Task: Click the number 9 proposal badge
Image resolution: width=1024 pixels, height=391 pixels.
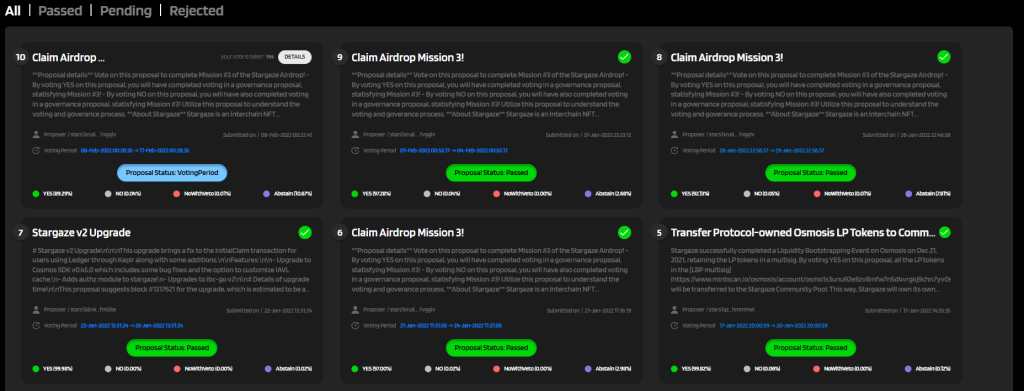Action: 340,57
